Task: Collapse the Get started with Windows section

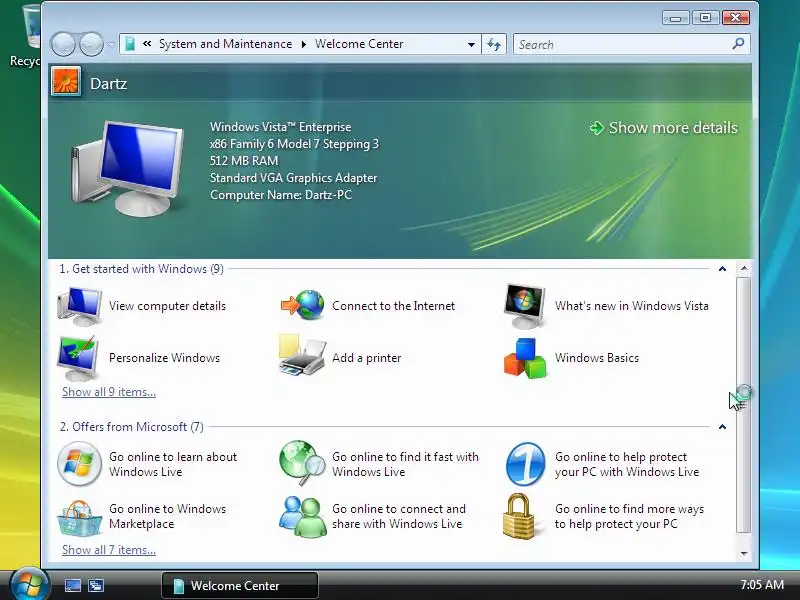Action: 722,268
